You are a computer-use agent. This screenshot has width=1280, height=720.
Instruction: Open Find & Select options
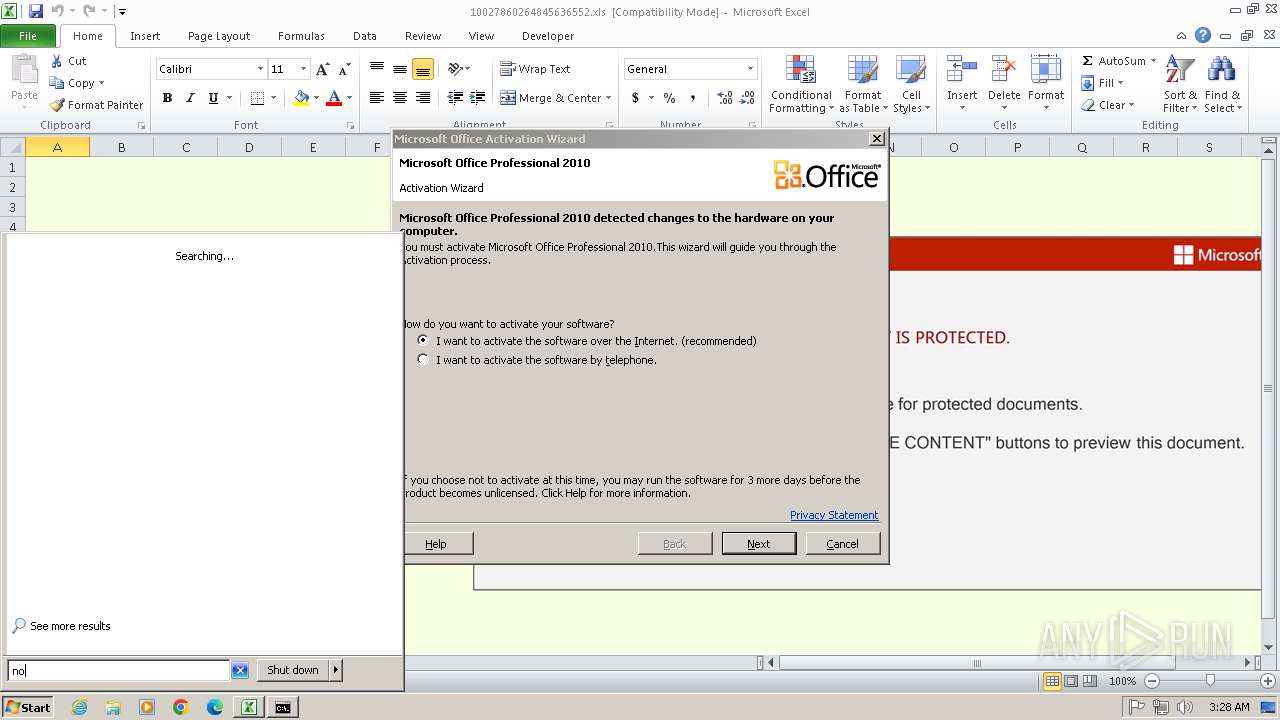(1222, 85)
